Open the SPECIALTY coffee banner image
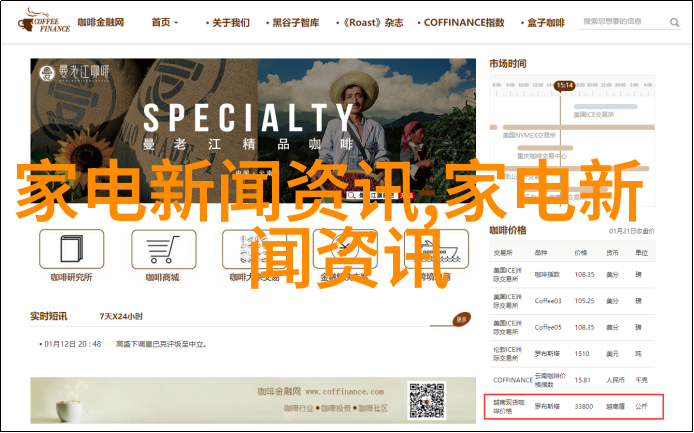Viewport: 694px width, 433px height. click(x=253, y=131)
